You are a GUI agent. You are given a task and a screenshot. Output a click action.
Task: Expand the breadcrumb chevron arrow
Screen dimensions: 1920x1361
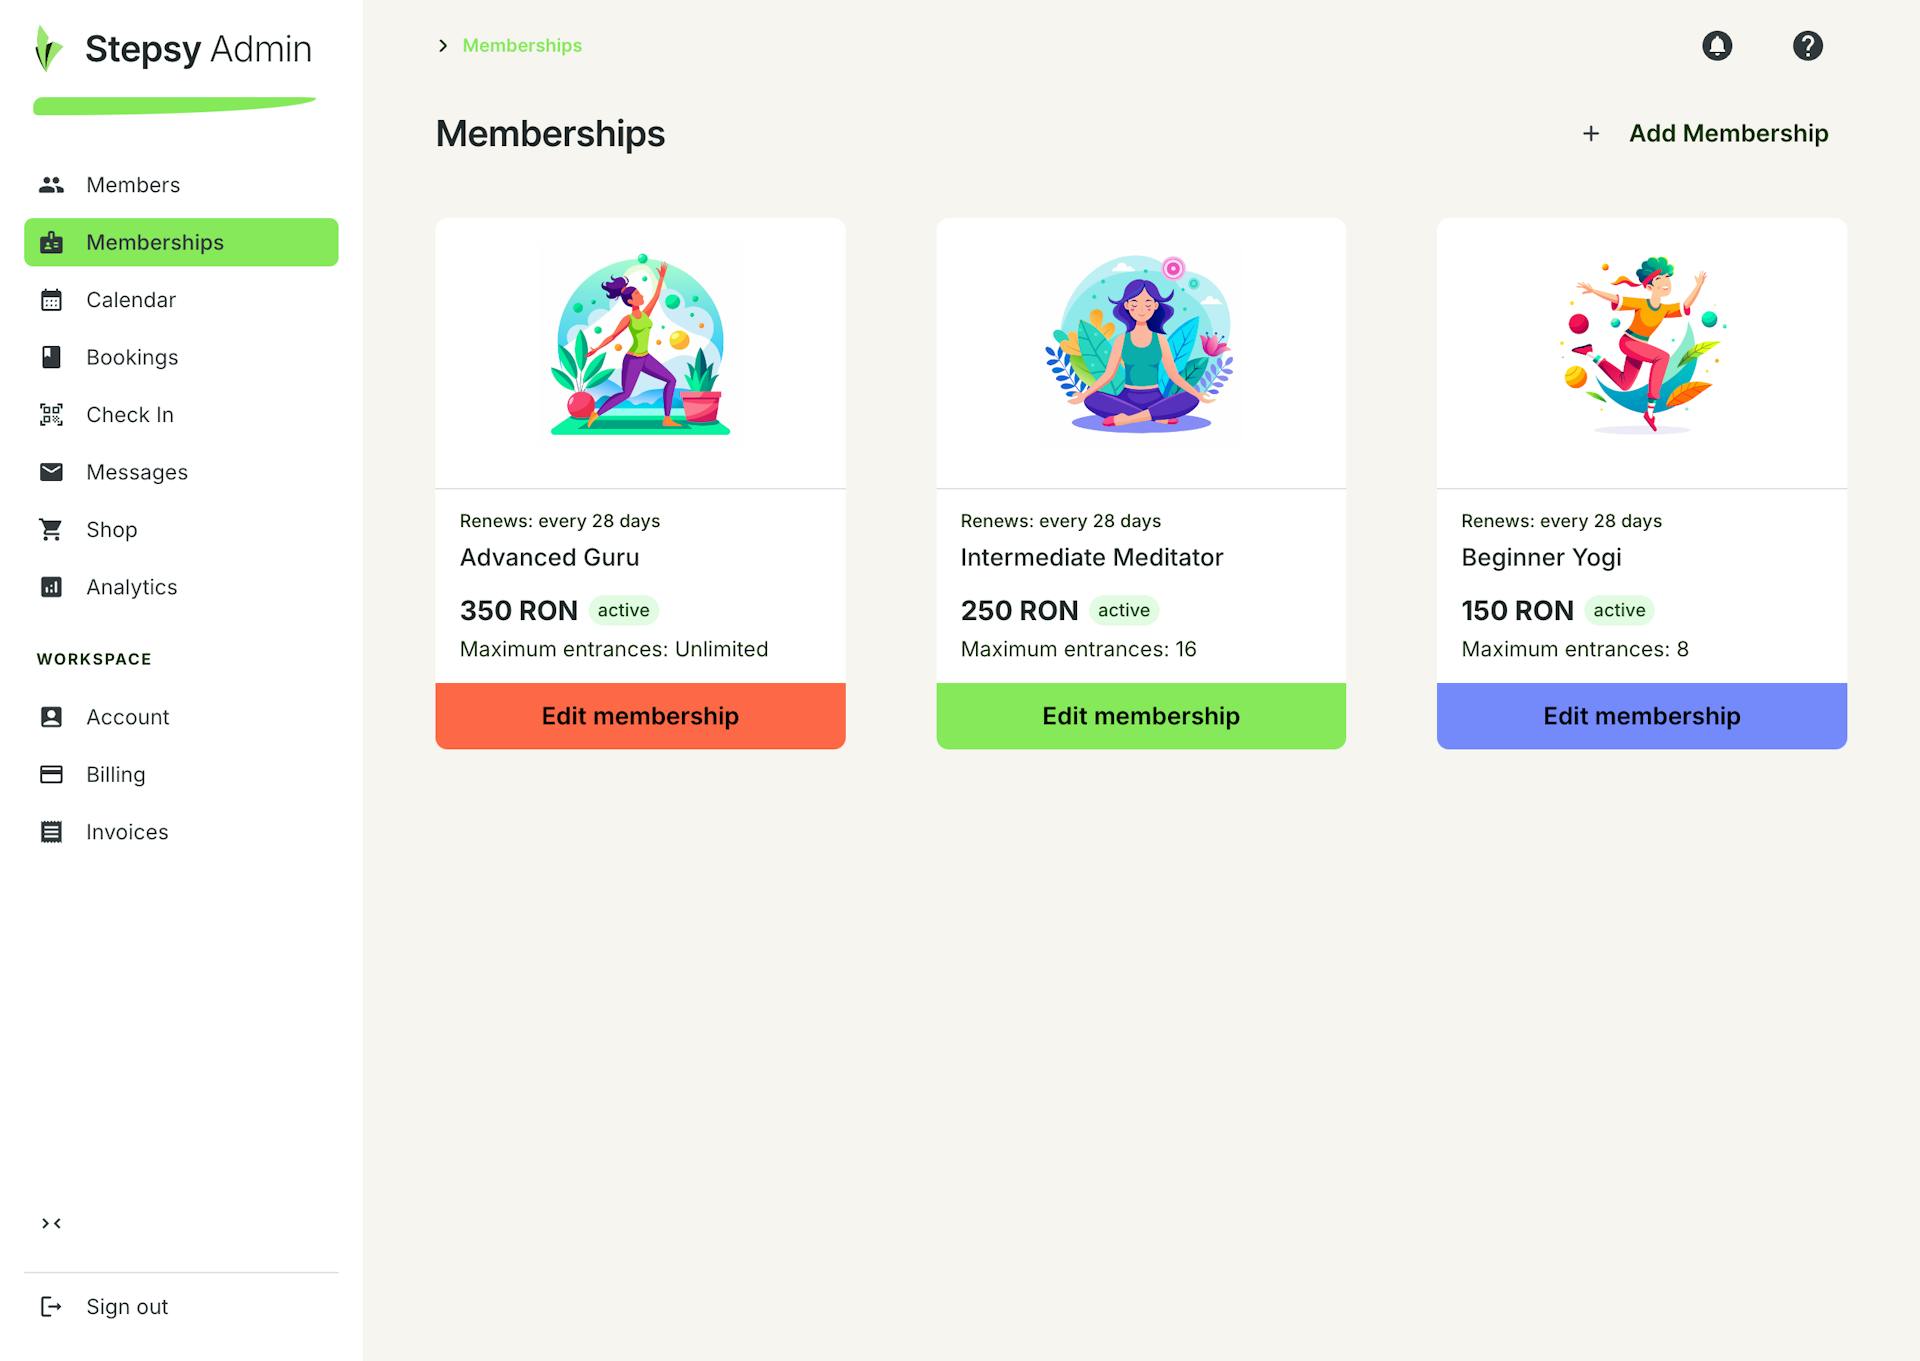[443, 46]
